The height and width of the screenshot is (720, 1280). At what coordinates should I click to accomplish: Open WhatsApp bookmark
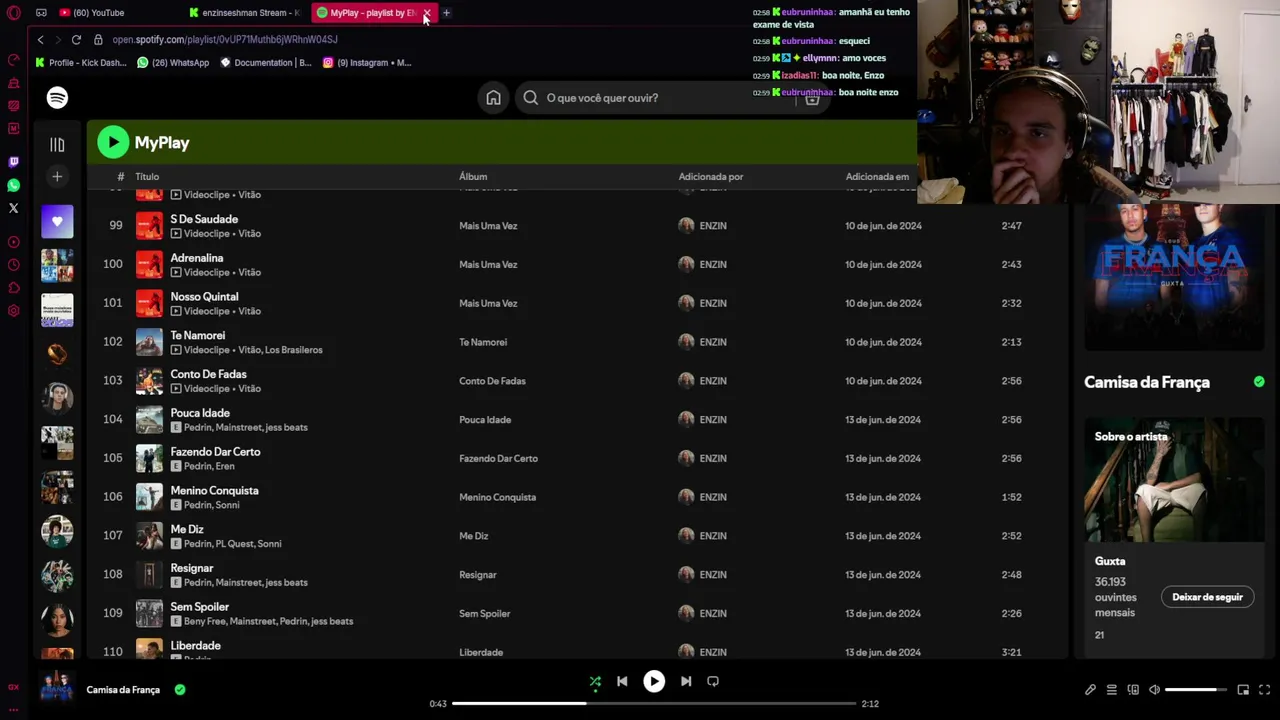click(x=173, y=63)
